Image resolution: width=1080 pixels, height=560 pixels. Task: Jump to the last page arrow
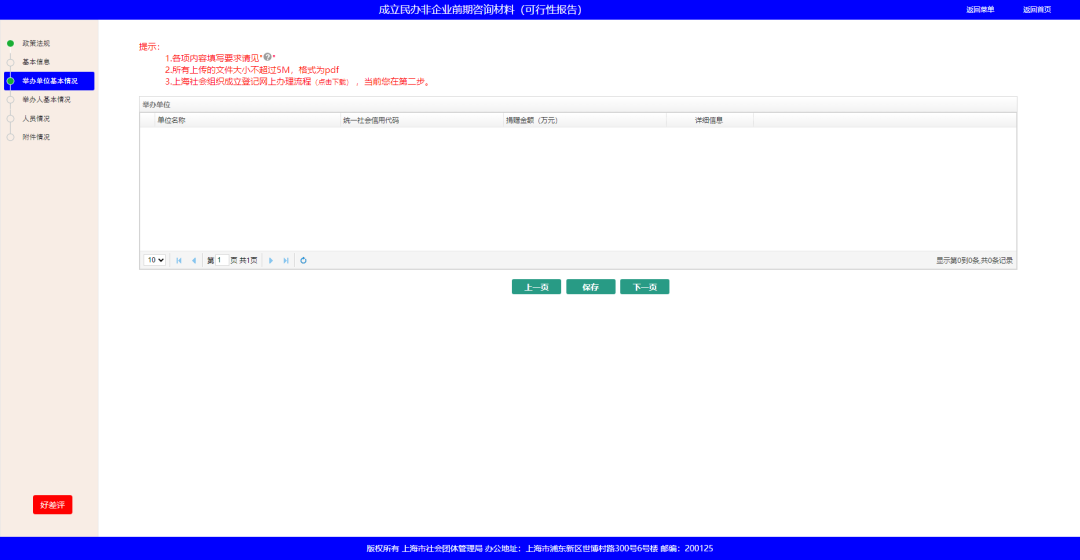pos(286,260)
